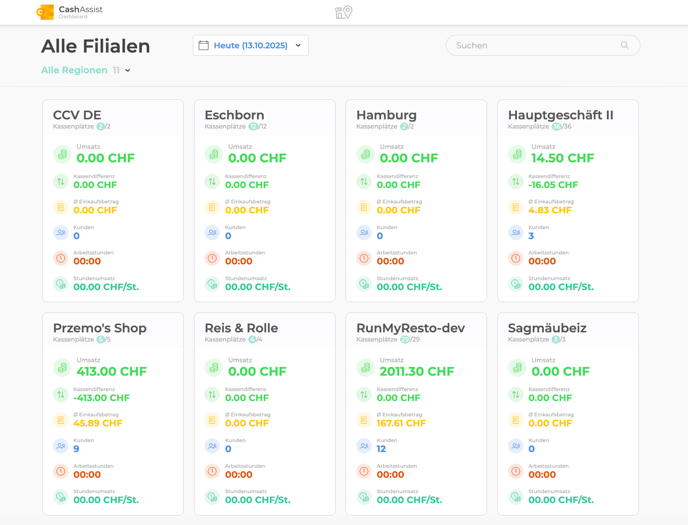Select the RunMyResto-dev 2011.30 CHF revenue
Image resolution: width=688 pixels, height=525 pixels.
point(417,372)
